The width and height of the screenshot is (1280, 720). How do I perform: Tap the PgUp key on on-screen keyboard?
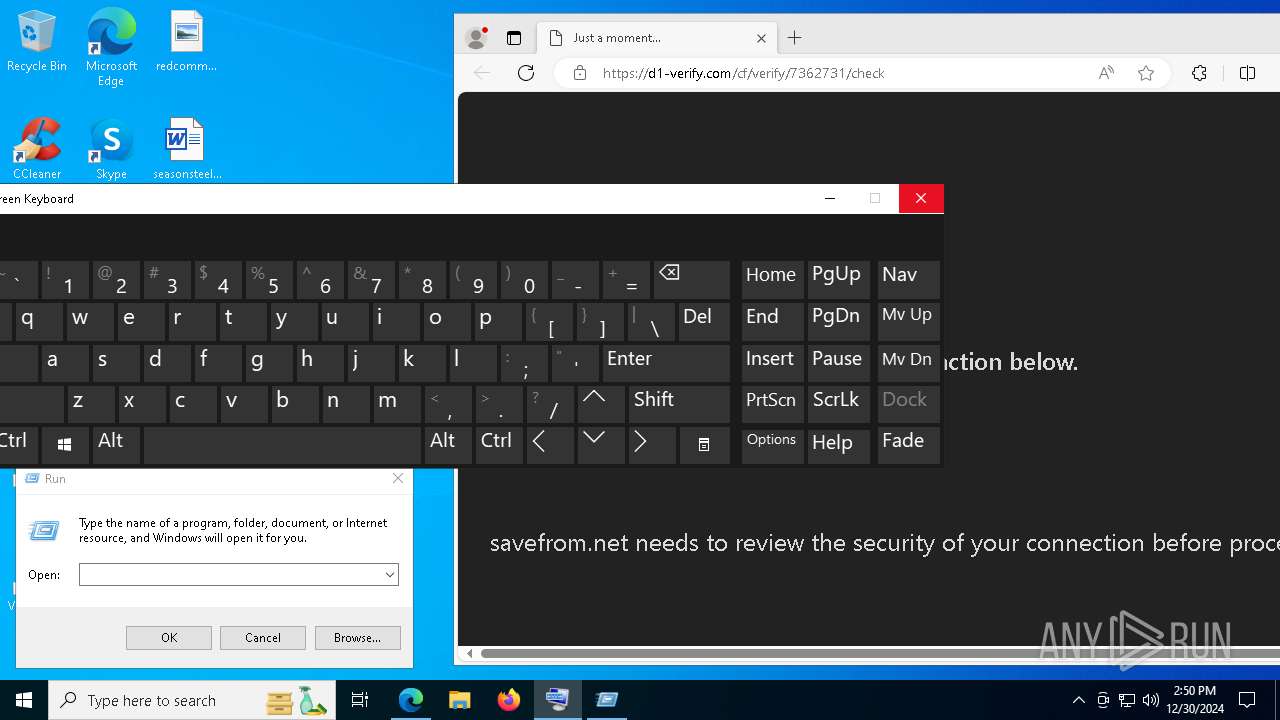(838, 280)
